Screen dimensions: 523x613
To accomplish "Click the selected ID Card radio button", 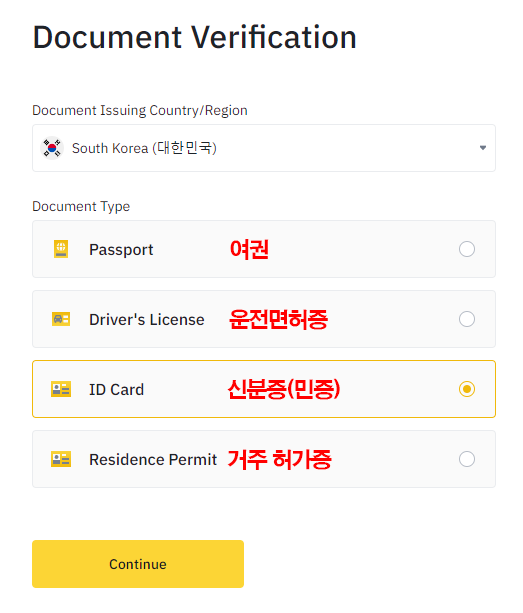I will point(467,389).
